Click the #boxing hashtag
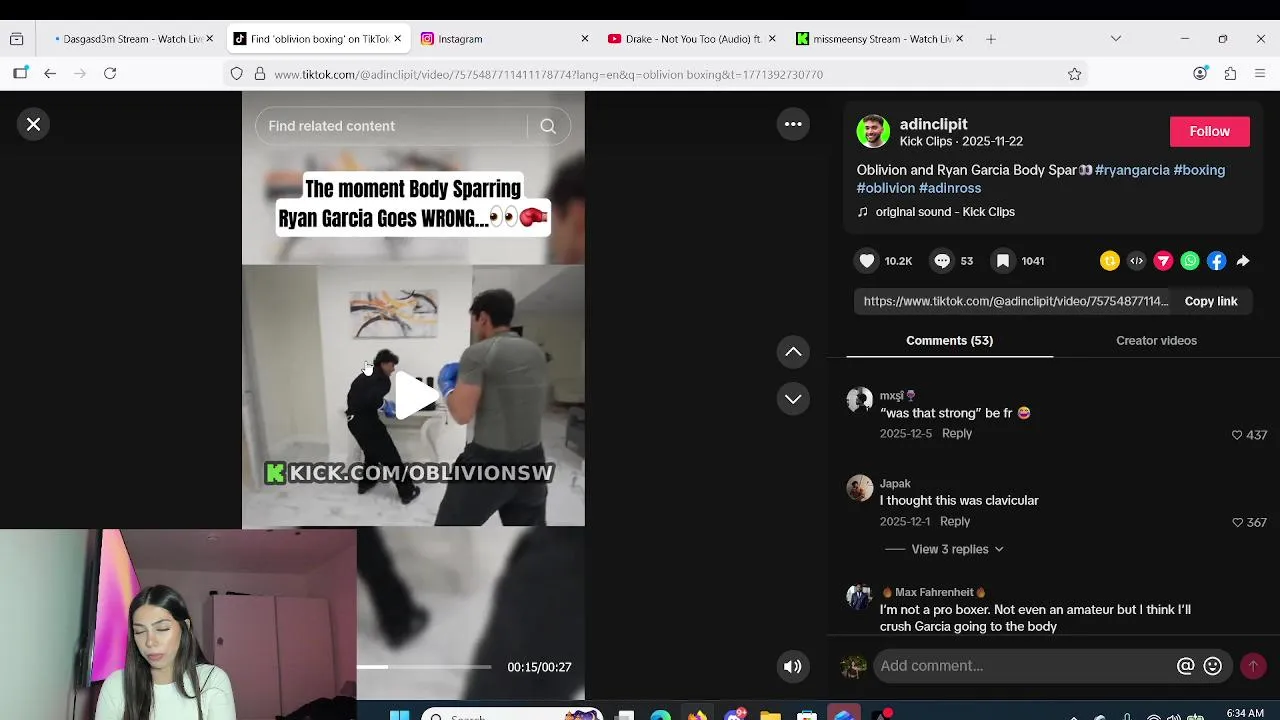This screenshot has height=720, width=1280. [x=1199, y=170]
